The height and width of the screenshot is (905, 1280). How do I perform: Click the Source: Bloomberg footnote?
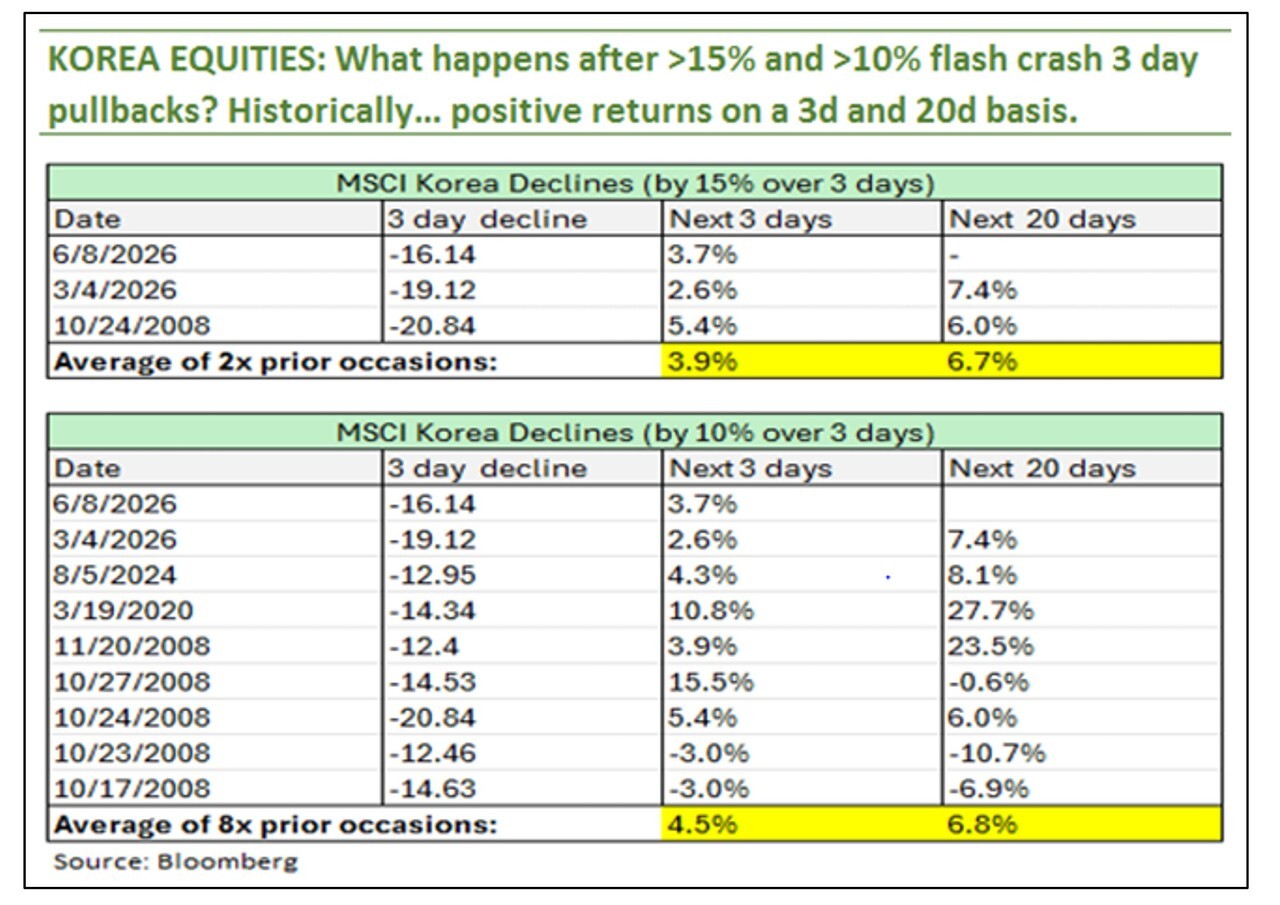176,861
